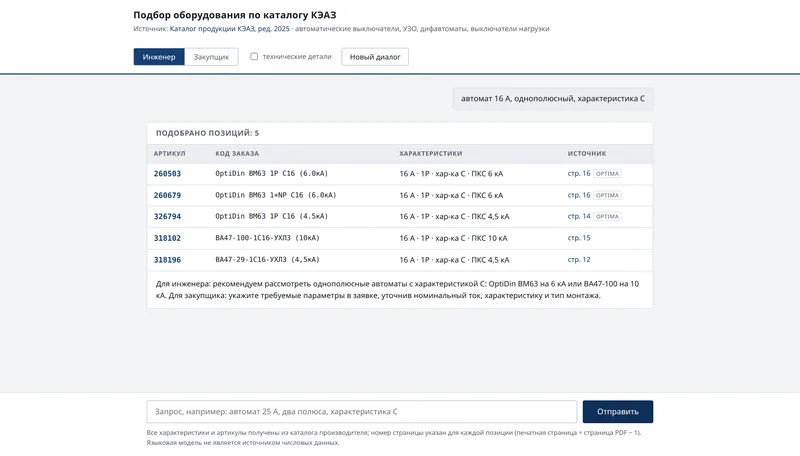Open стр. 15 source for ВА47-100
The width and height of the screenshot is (800, 456).
(x=579, y=238)
